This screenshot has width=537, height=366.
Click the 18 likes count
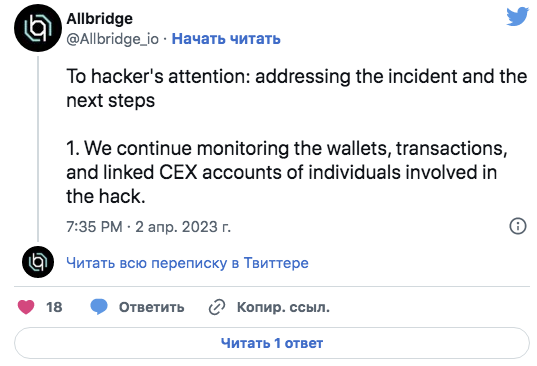coord(54,307)
